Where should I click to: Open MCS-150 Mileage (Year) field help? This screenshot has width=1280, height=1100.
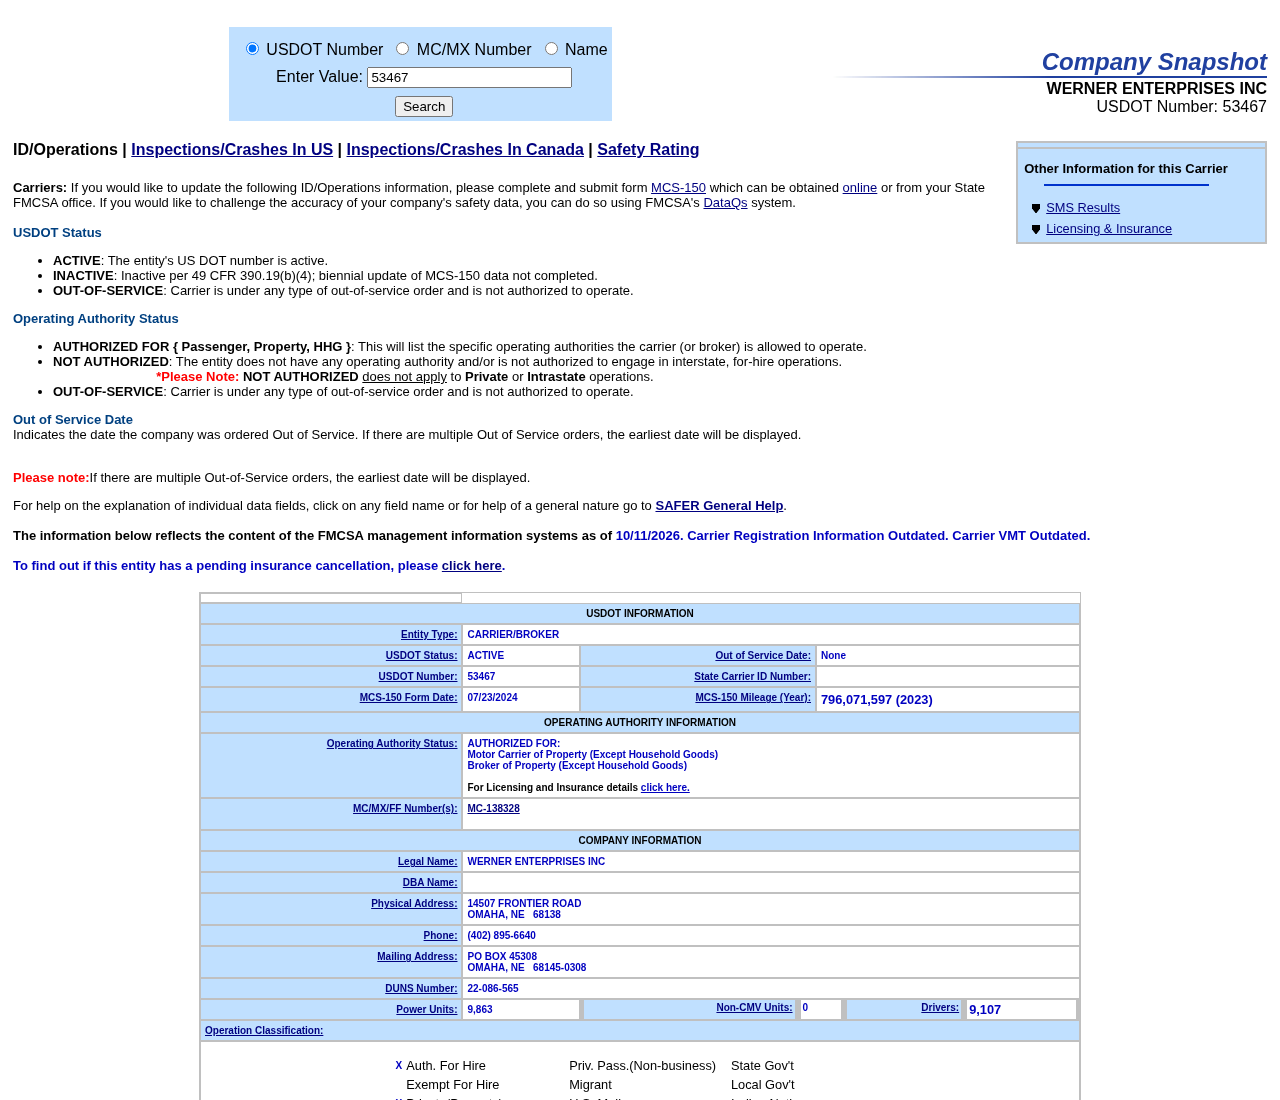[x=753, y=698]
